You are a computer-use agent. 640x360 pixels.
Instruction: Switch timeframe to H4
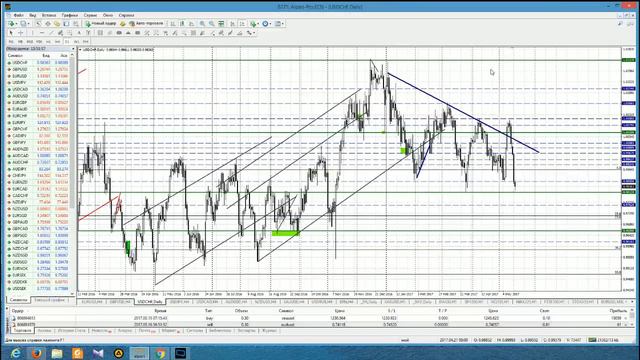[58, 42]
